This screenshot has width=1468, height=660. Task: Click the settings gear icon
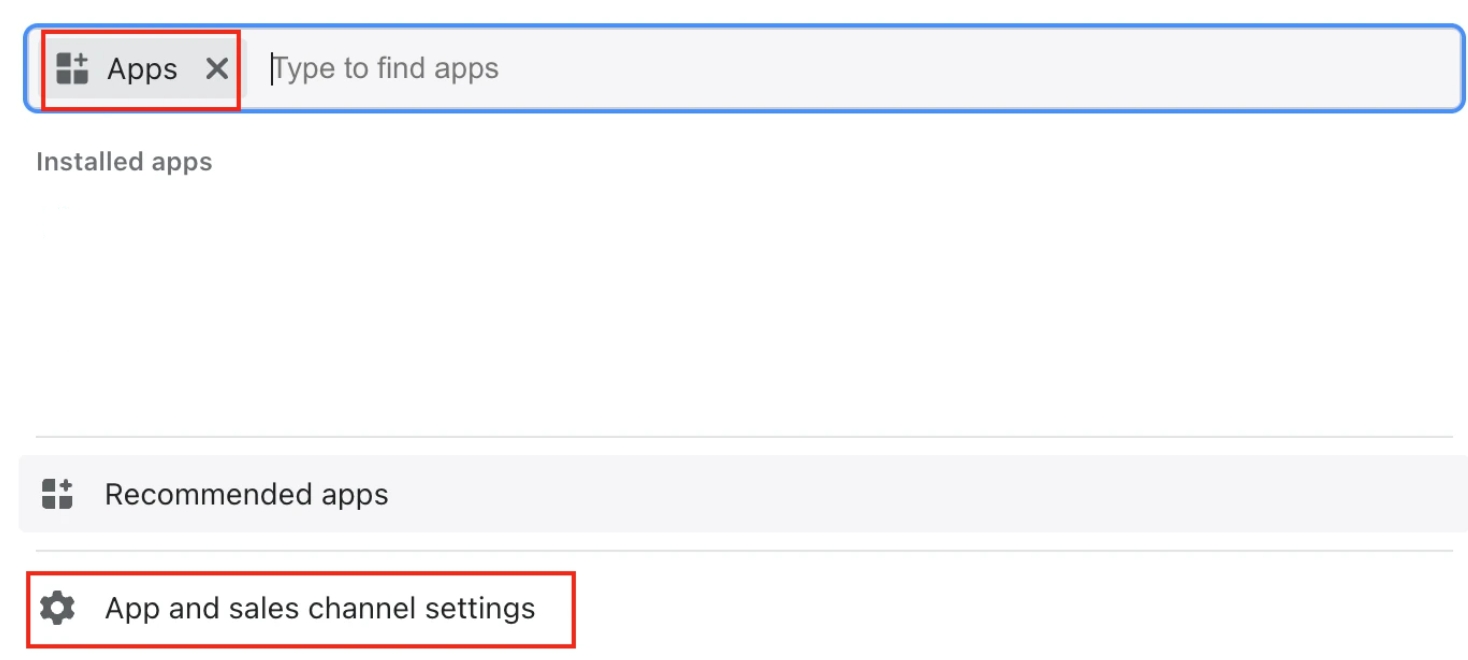[x=57, y=608]
